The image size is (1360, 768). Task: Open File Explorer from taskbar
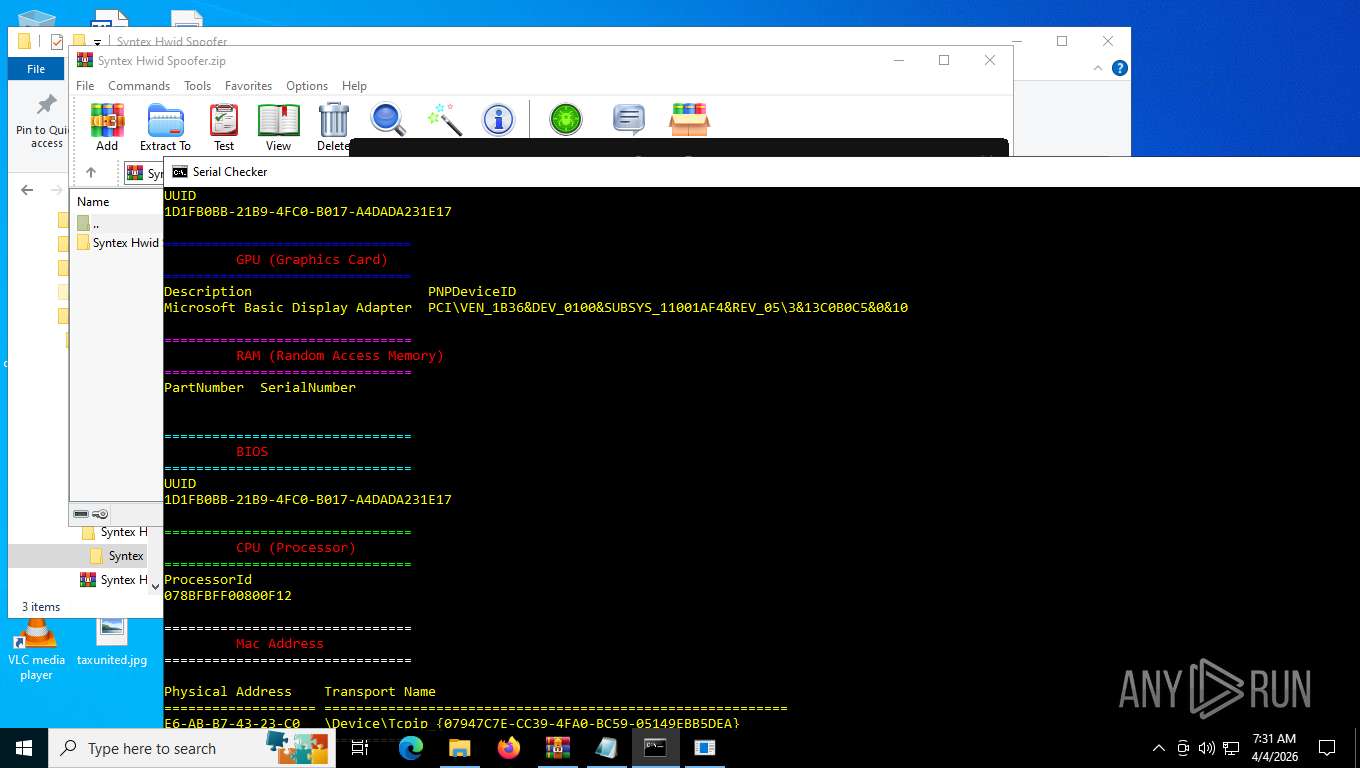pyautogui.click(x=459, y=748)
